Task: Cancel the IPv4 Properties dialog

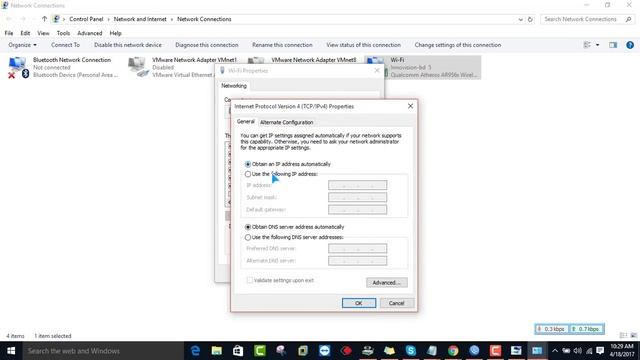Action: [396, 303]
